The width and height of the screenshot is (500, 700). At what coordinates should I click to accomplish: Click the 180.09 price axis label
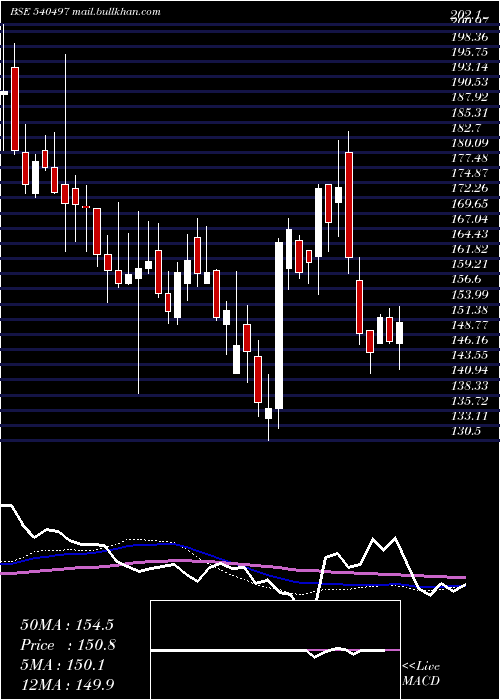pos(469,142)
